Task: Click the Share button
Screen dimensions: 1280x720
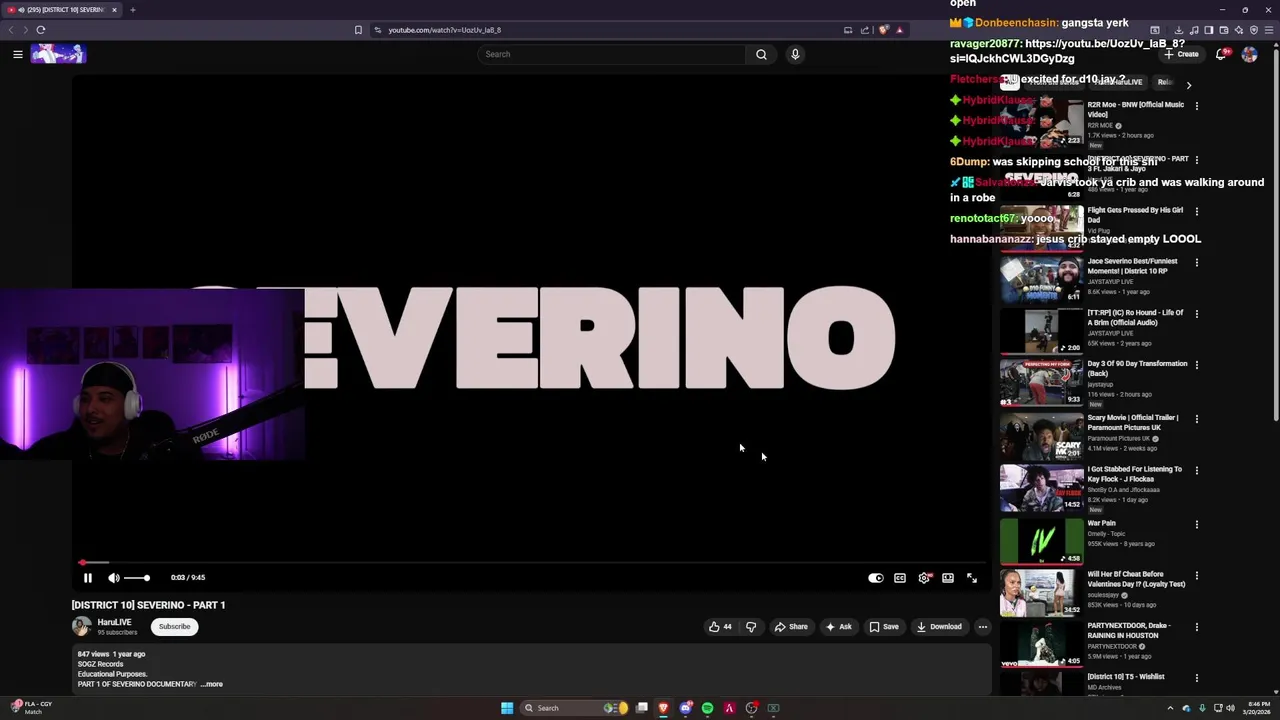Action: (791, 627)
